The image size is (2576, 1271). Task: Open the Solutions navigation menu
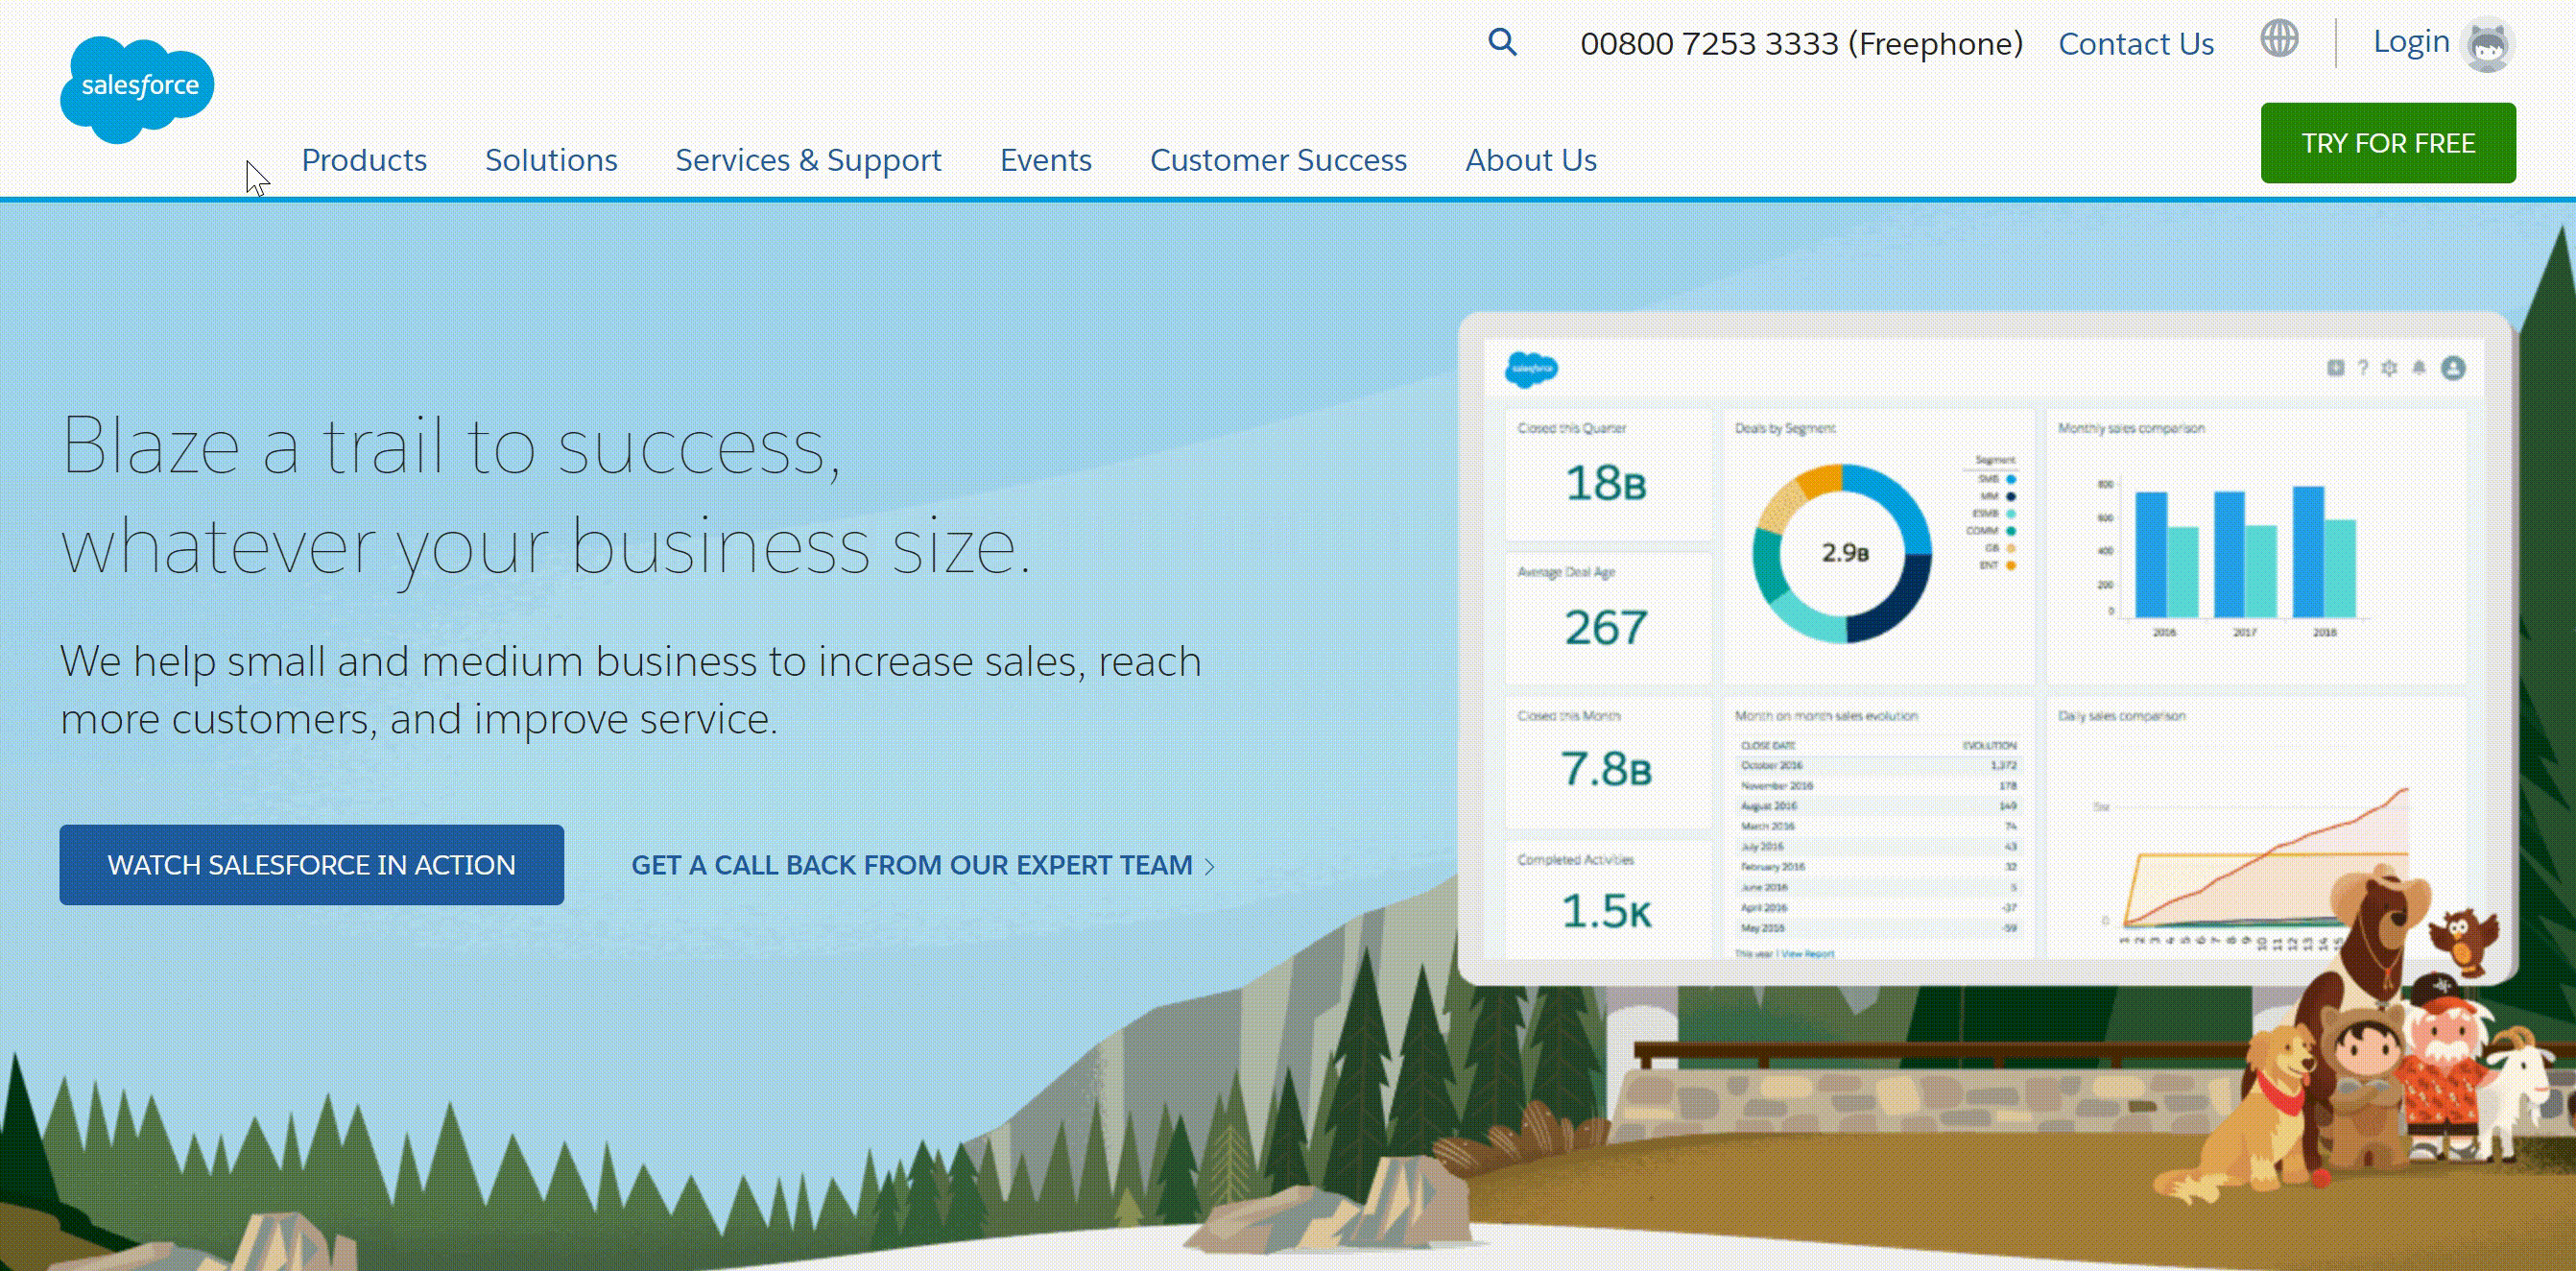pyautogui.click(x=551, y=160)
